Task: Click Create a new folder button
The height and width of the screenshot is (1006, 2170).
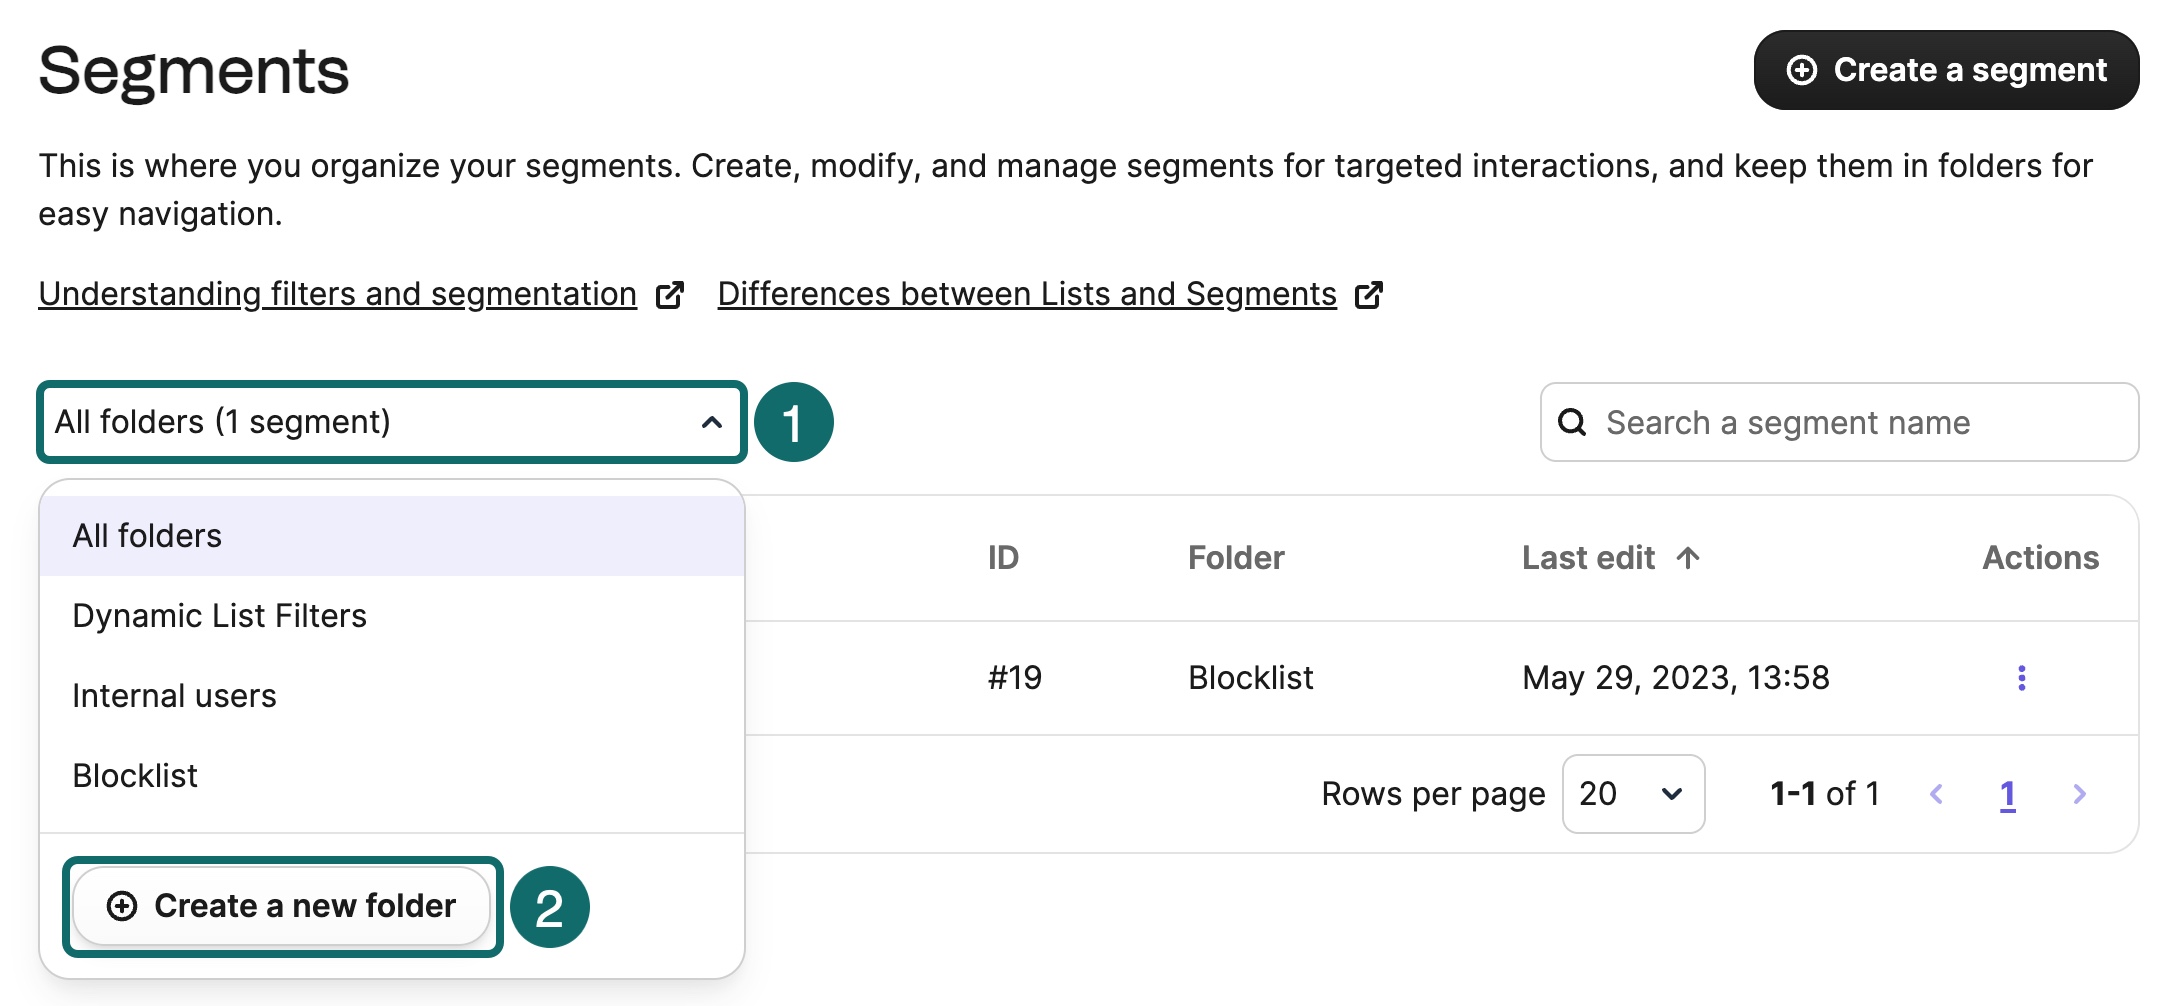Action: pyautogui.click(x=282, y=906)
